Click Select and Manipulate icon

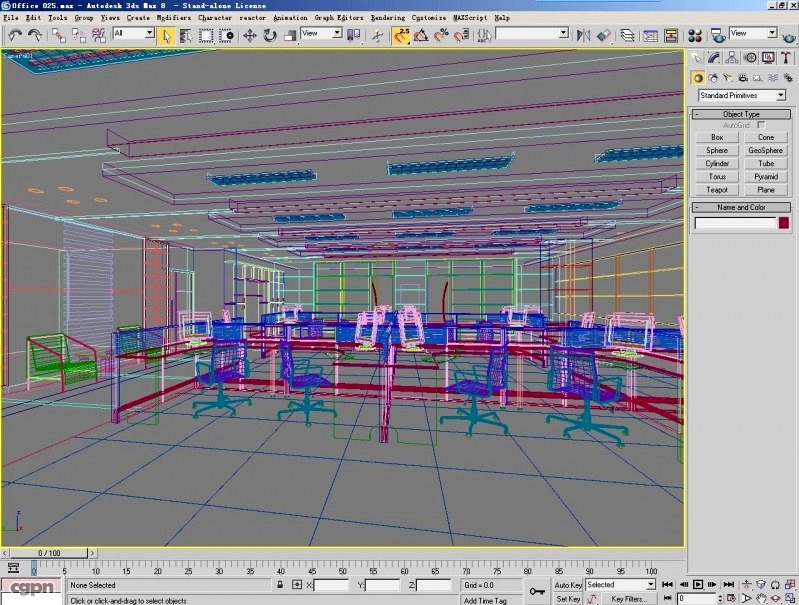377,35
